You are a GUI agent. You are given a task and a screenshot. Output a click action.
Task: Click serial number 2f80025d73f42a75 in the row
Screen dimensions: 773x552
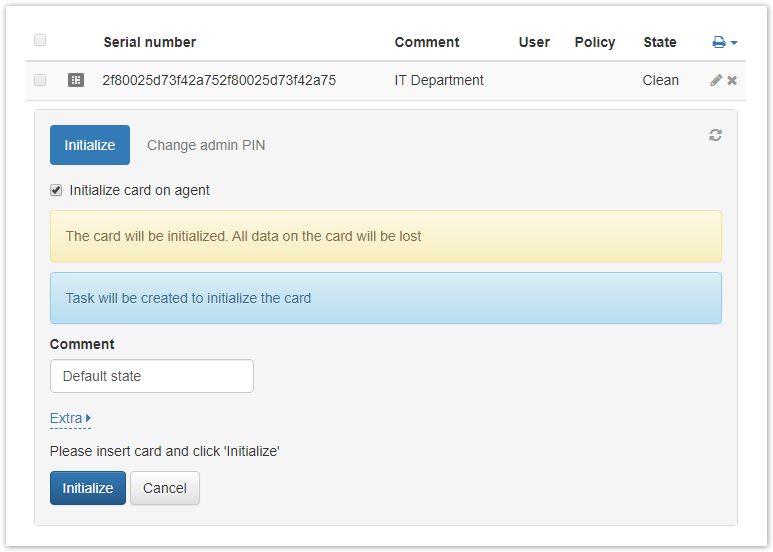[219, 80]
